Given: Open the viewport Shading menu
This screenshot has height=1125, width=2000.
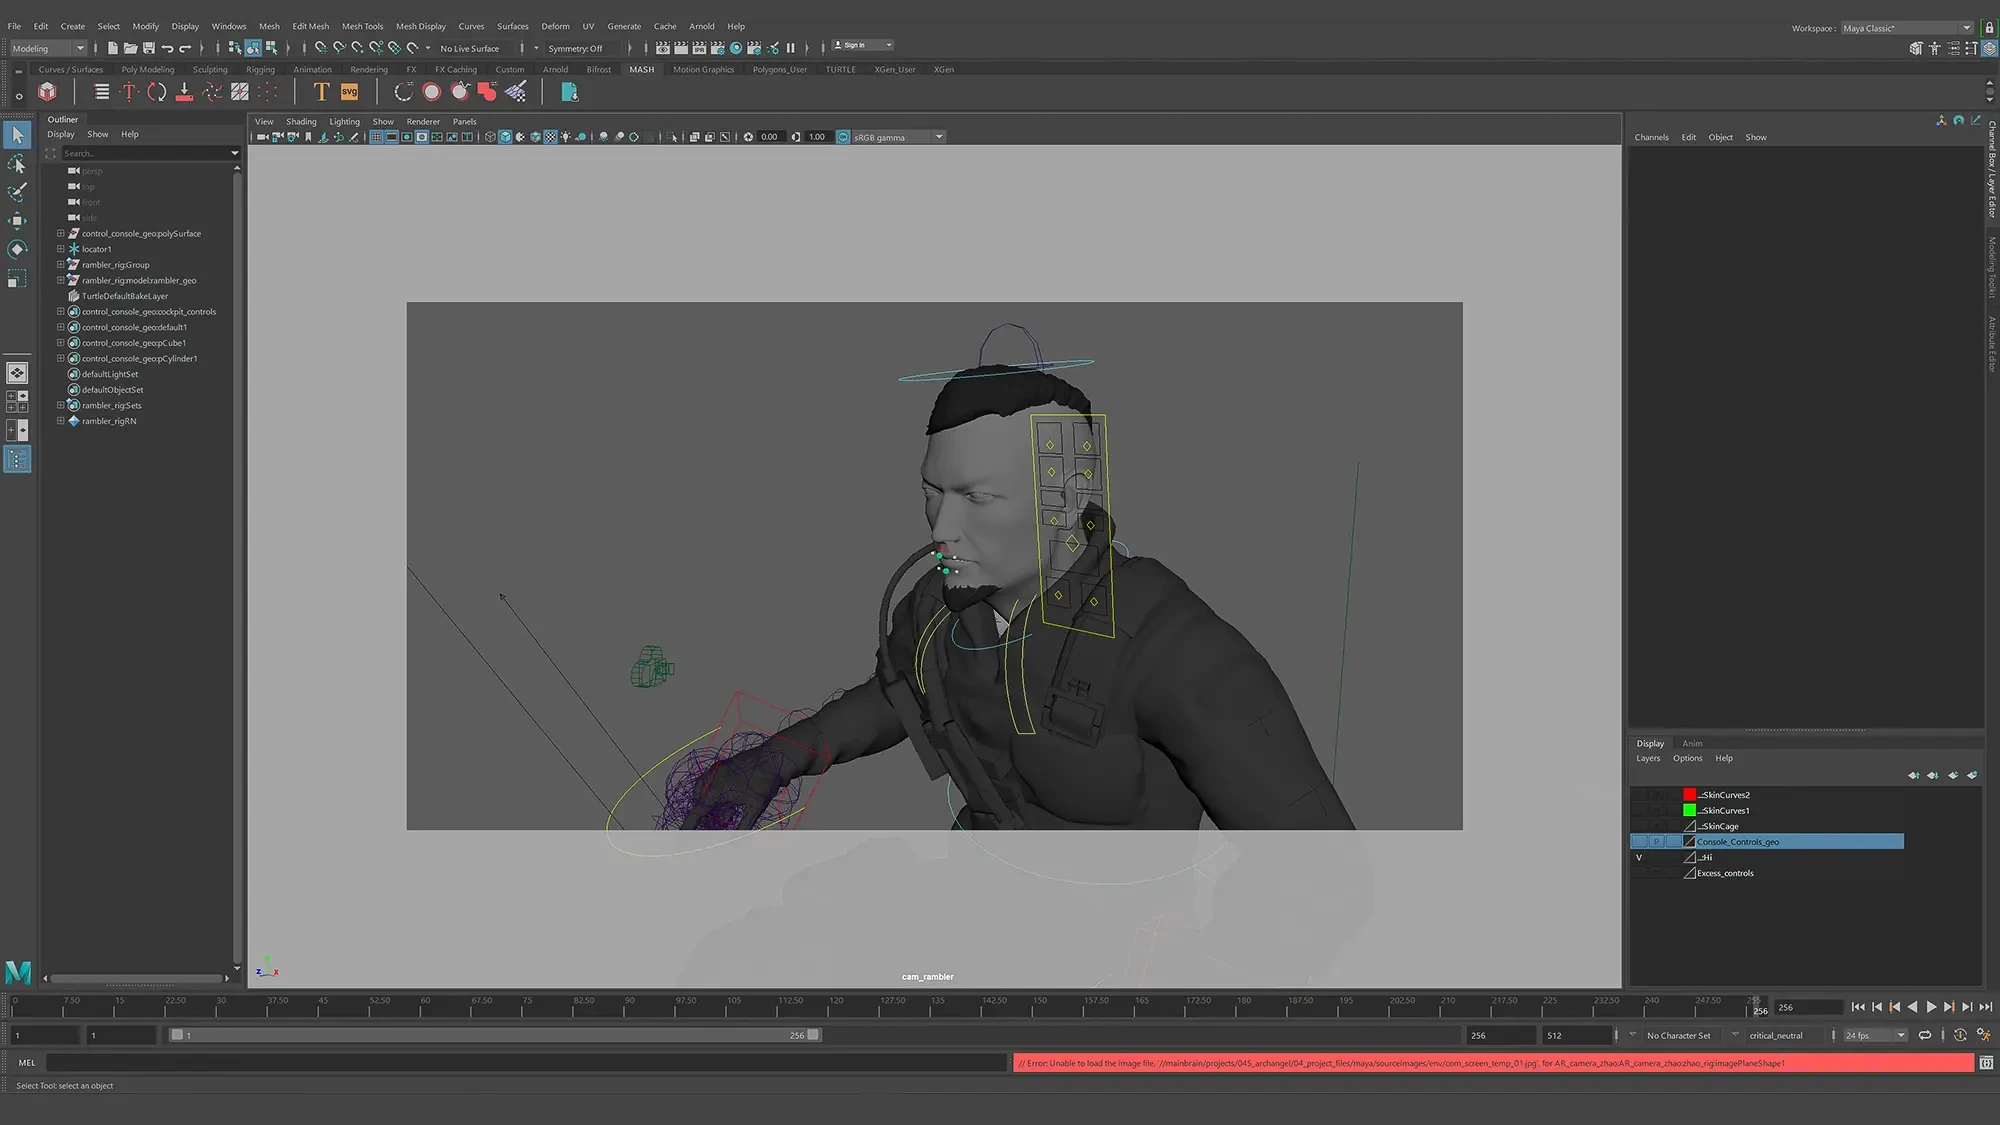Looking at the screenshot, I should pos(300,121).
